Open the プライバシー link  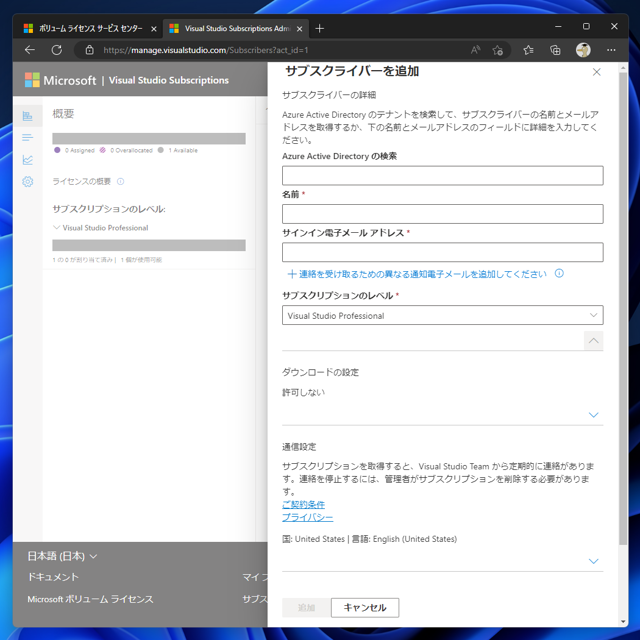(x=307, y=518)
